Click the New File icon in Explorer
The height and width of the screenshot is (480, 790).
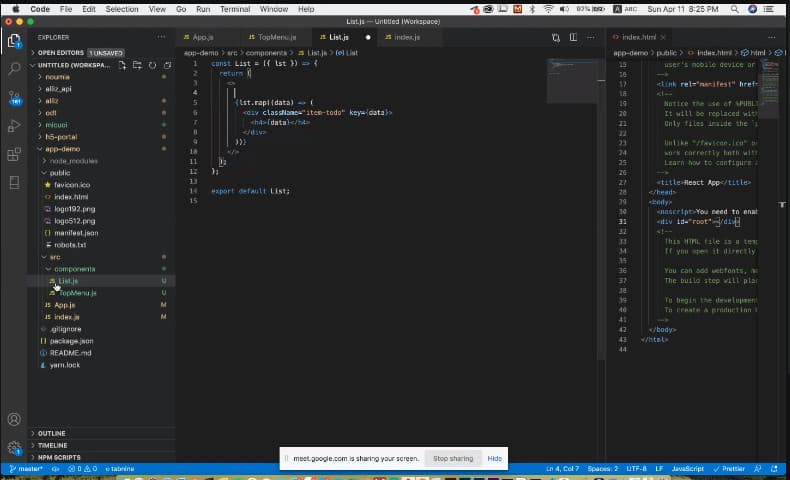click(123, 65)
